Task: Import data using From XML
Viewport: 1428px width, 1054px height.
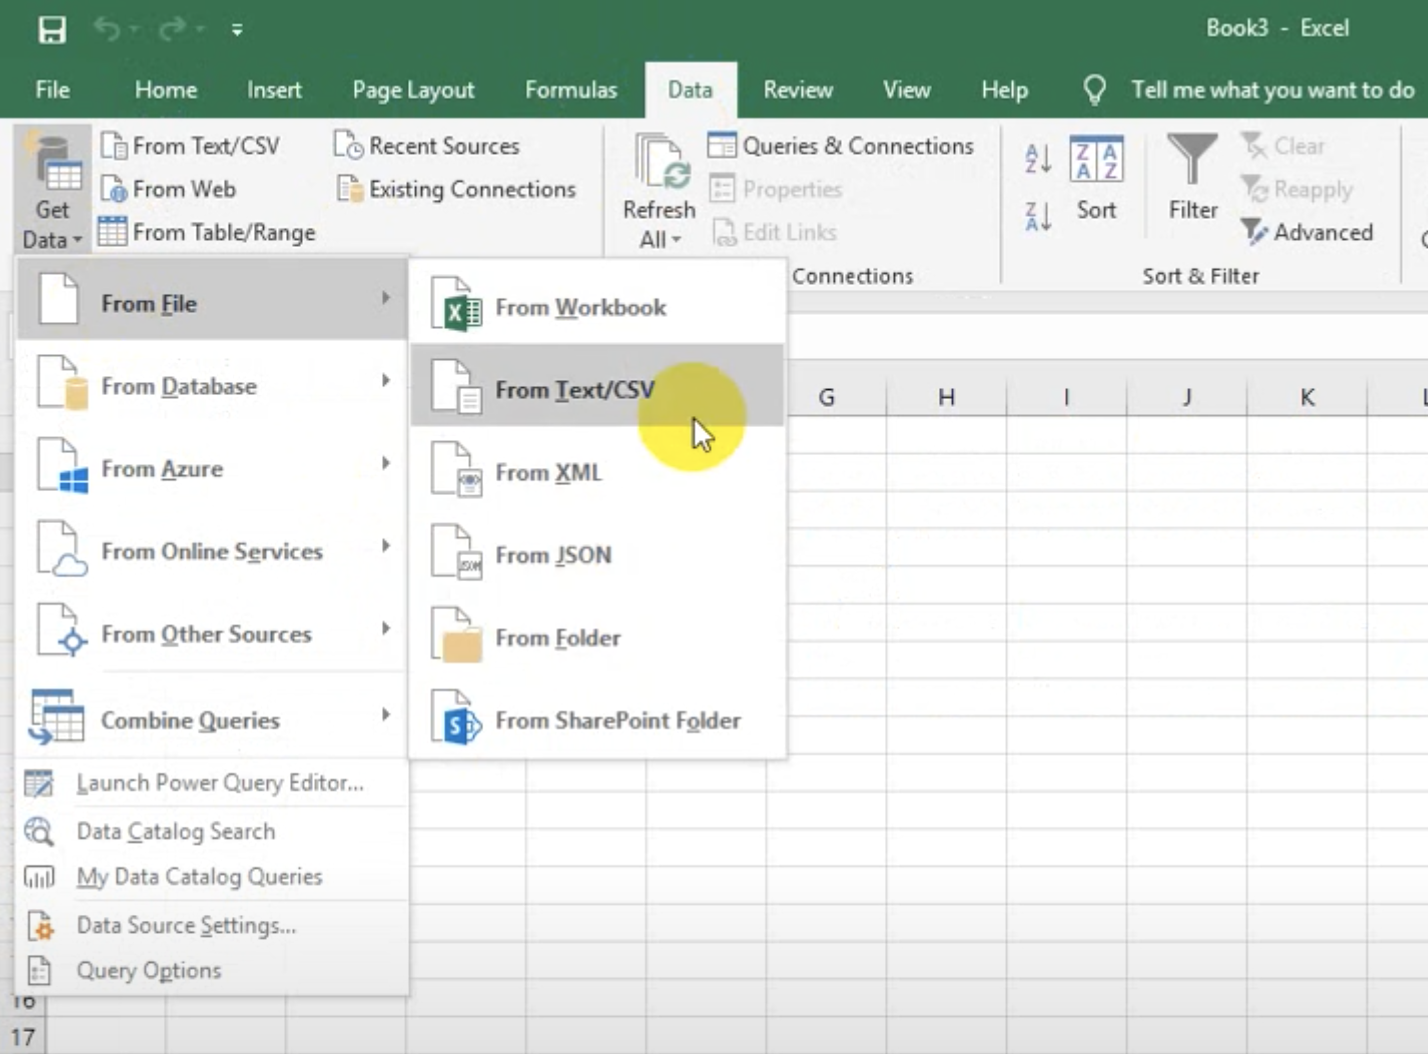Action: 549,472
